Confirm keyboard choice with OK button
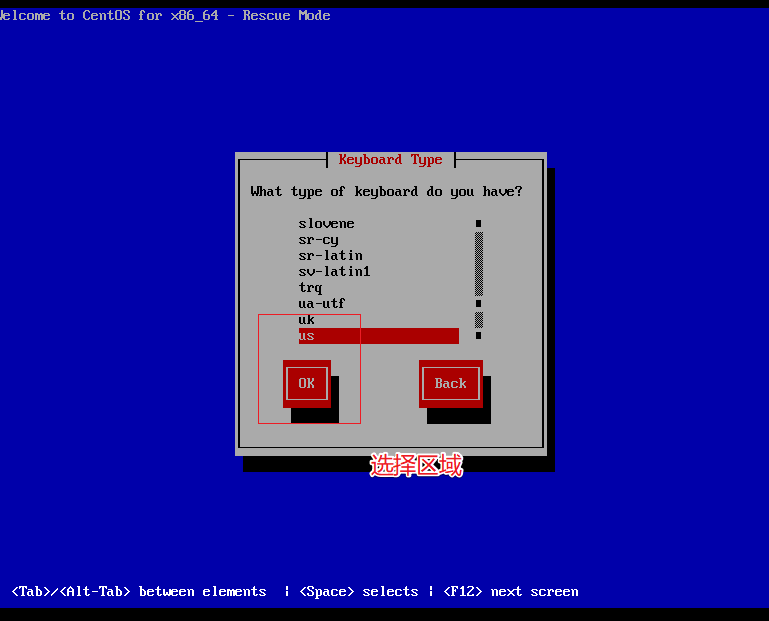The image size is (769, 621). (x=307, y=384)
